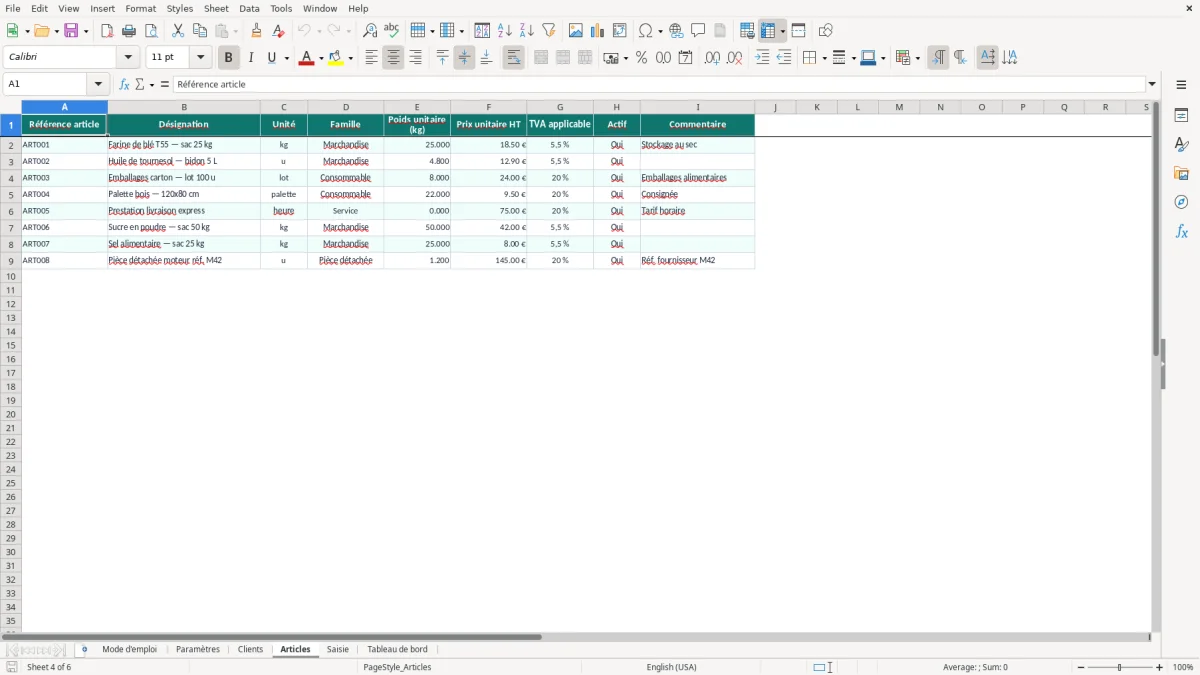Open font color dropdown arrow

321,58
